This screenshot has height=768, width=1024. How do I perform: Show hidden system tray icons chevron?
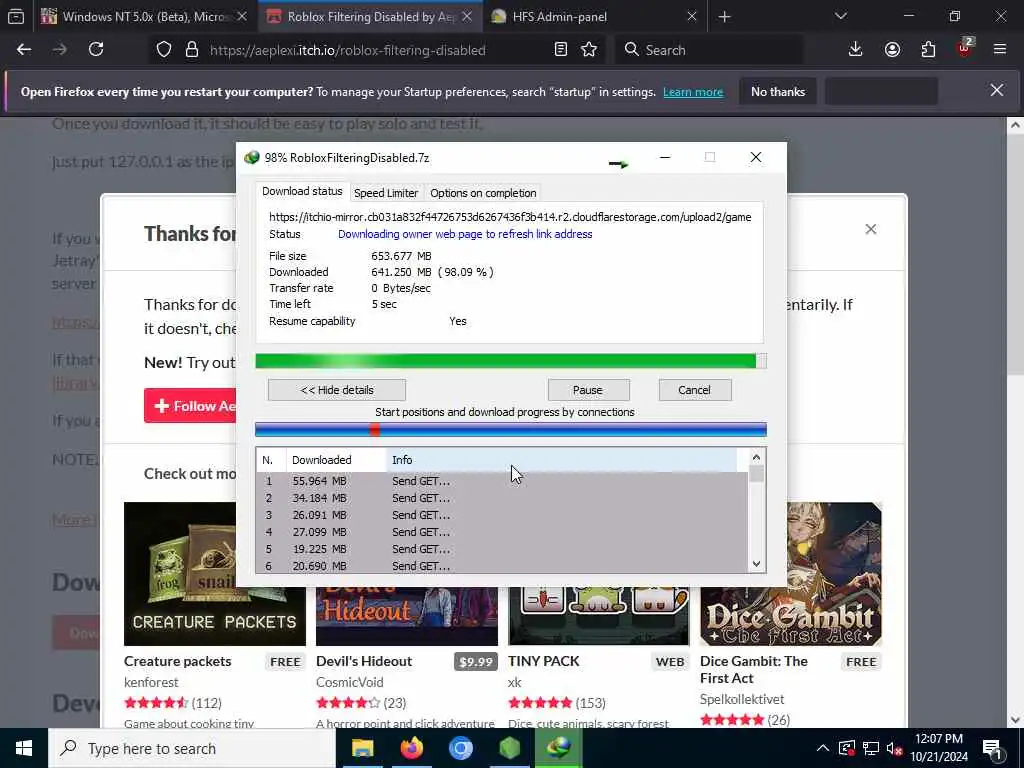pyautogui.click(x=823, y=748)
